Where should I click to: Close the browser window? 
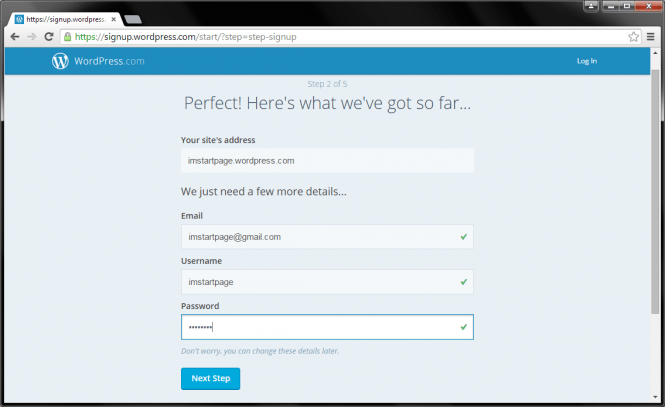click(x=648, y=6)
